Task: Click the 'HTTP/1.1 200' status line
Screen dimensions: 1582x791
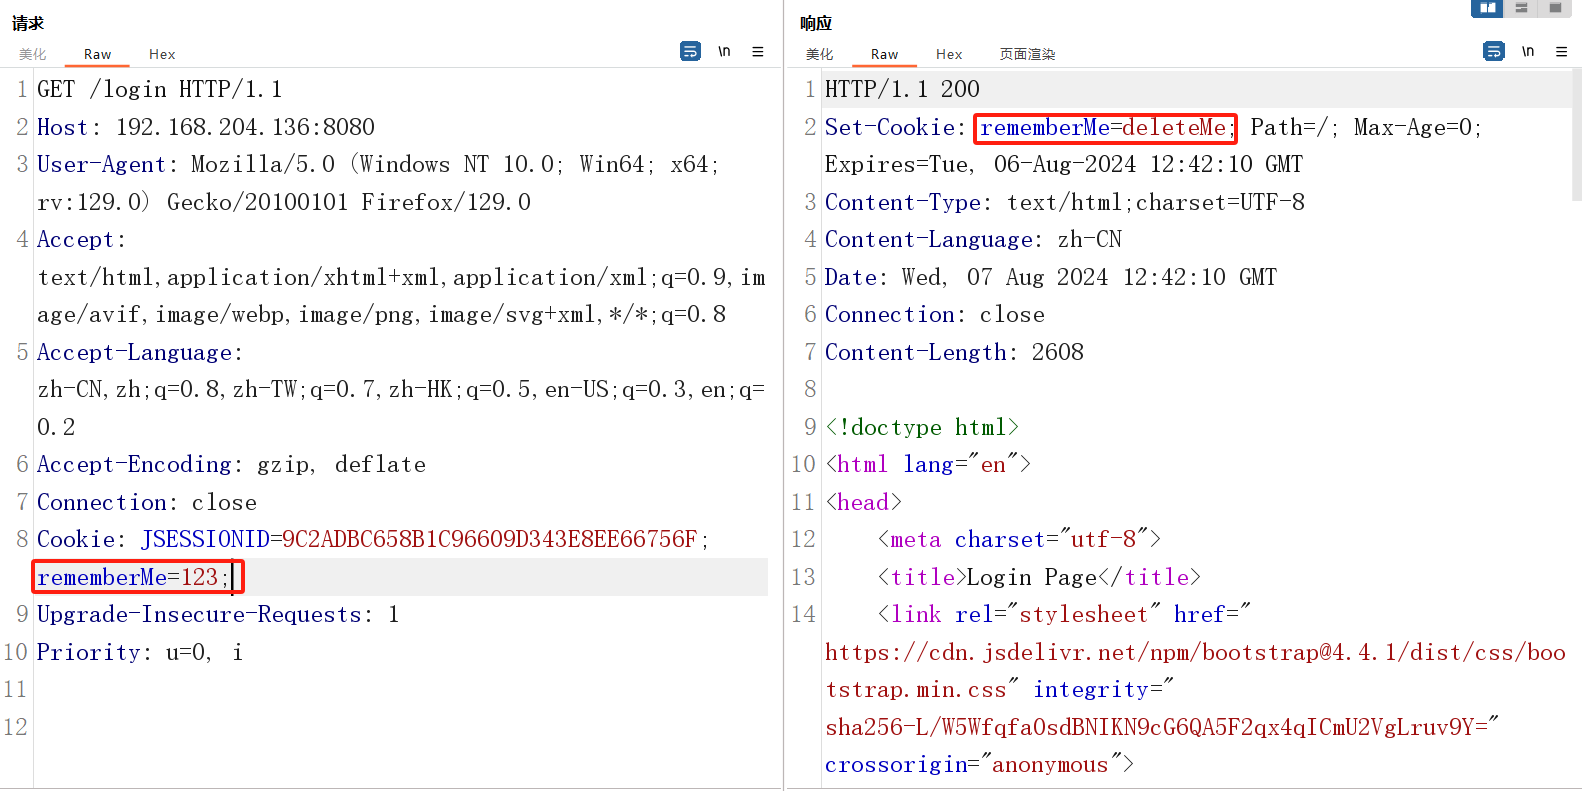Action: pyautogui.click(x=902, y=89)
